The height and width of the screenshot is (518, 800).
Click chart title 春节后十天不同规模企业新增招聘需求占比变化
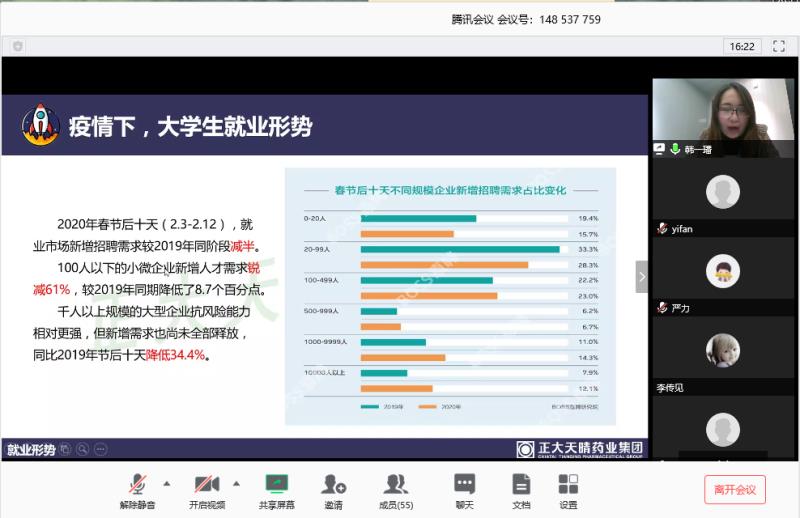[x=451, y=190]
